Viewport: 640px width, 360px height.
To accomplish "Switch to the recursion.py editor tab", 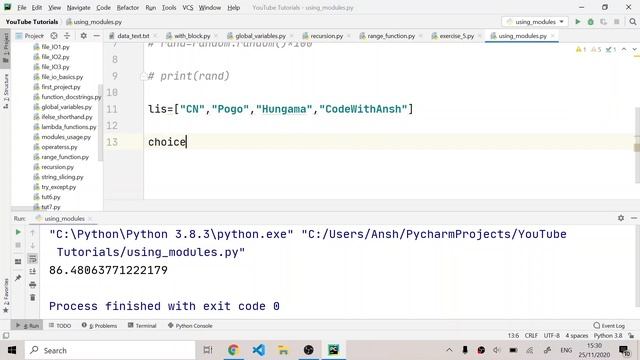I will click(327, 36).
